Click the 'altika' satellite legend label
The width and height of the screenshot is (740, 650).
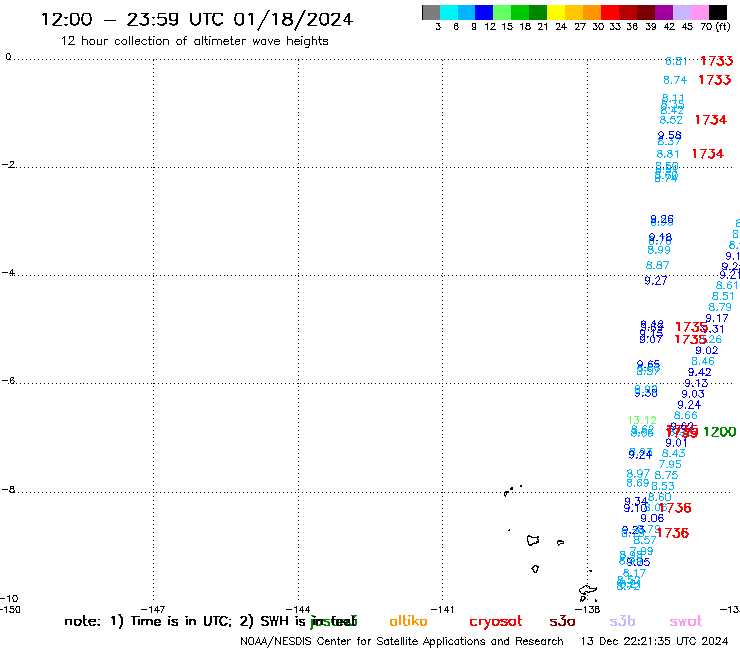pyautogui.click(x=408, y=621)
